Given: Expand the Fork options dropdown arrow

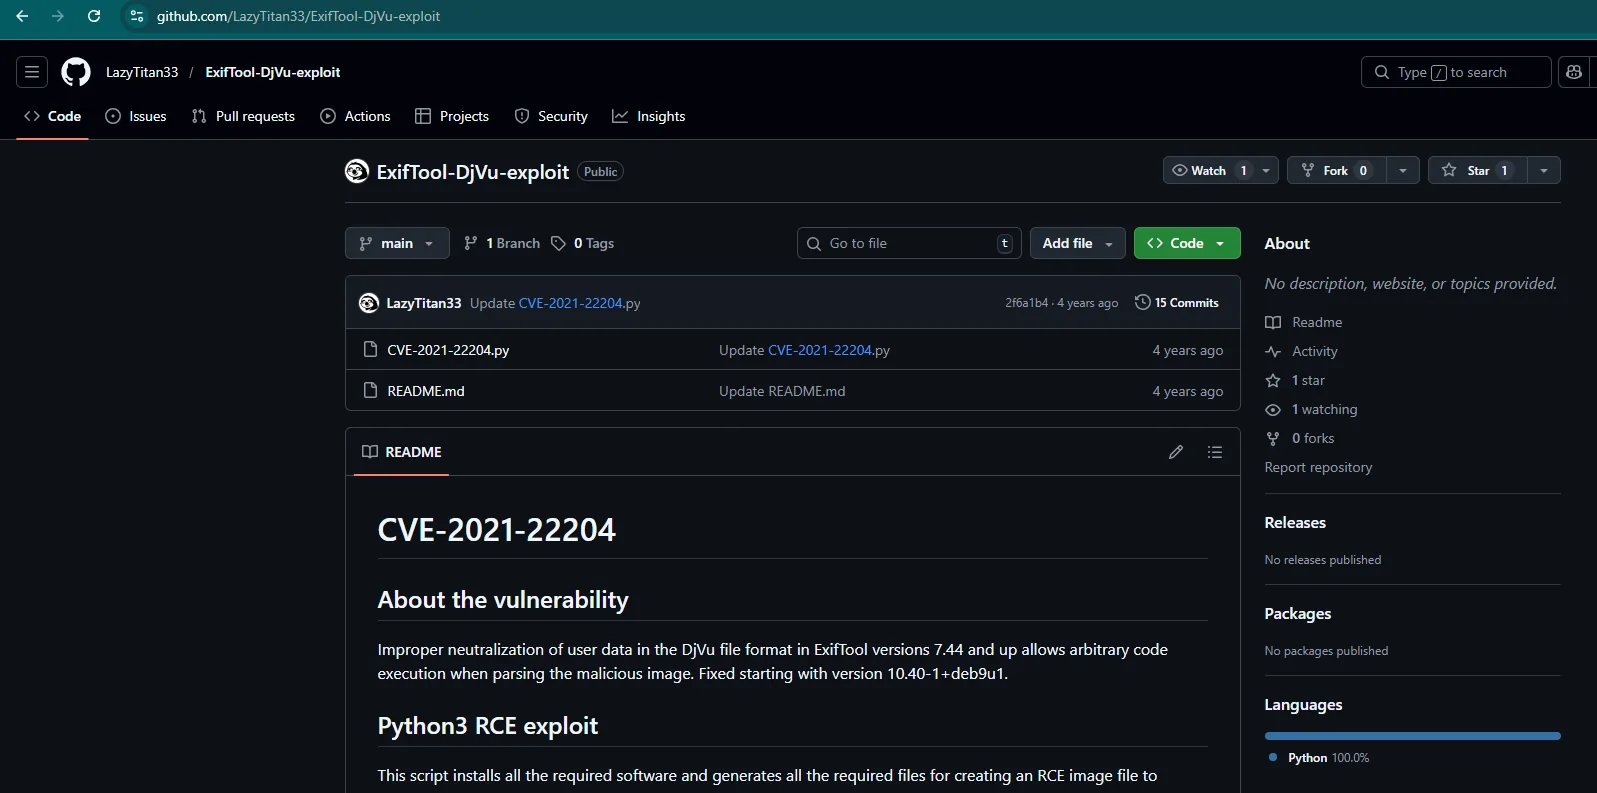Looking at the screenshot, I should tap(1403, 170).
